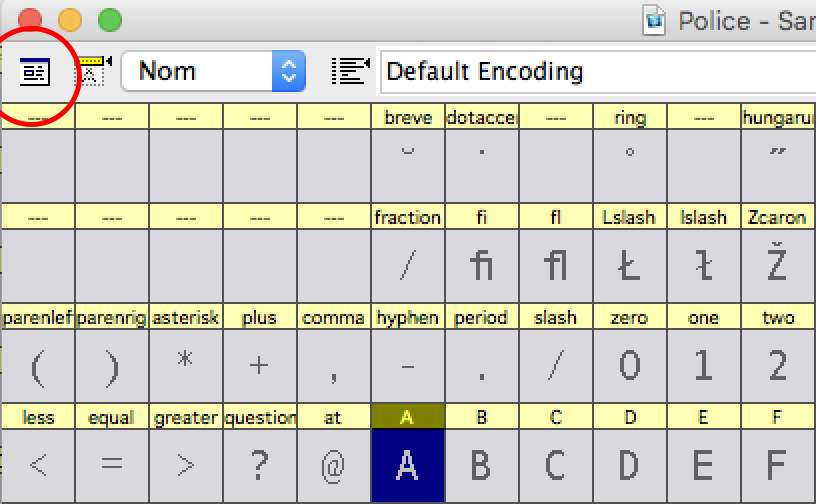Choose the fl ligature glyph cell
This screenshot has width=816, height=504.
pyautogui.click(x=555, y=266)
